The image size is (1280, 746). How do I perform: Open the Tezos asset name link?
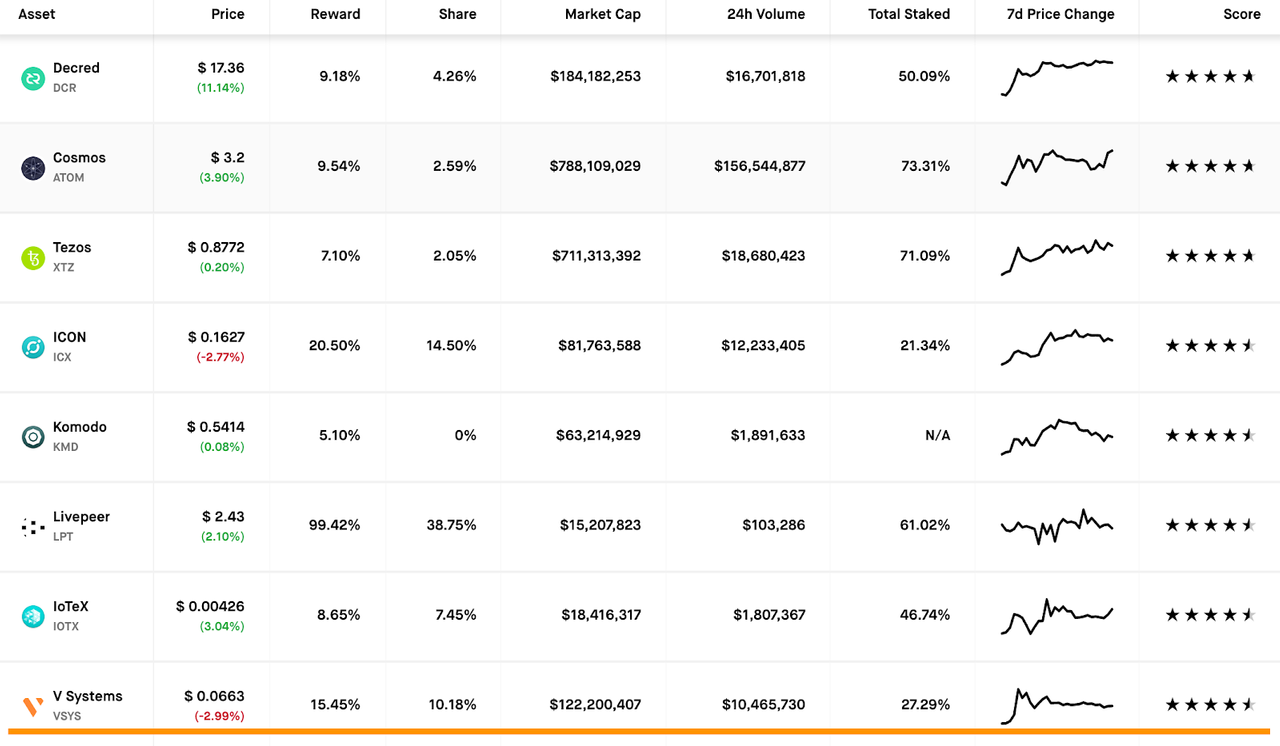tap(72, 247)
